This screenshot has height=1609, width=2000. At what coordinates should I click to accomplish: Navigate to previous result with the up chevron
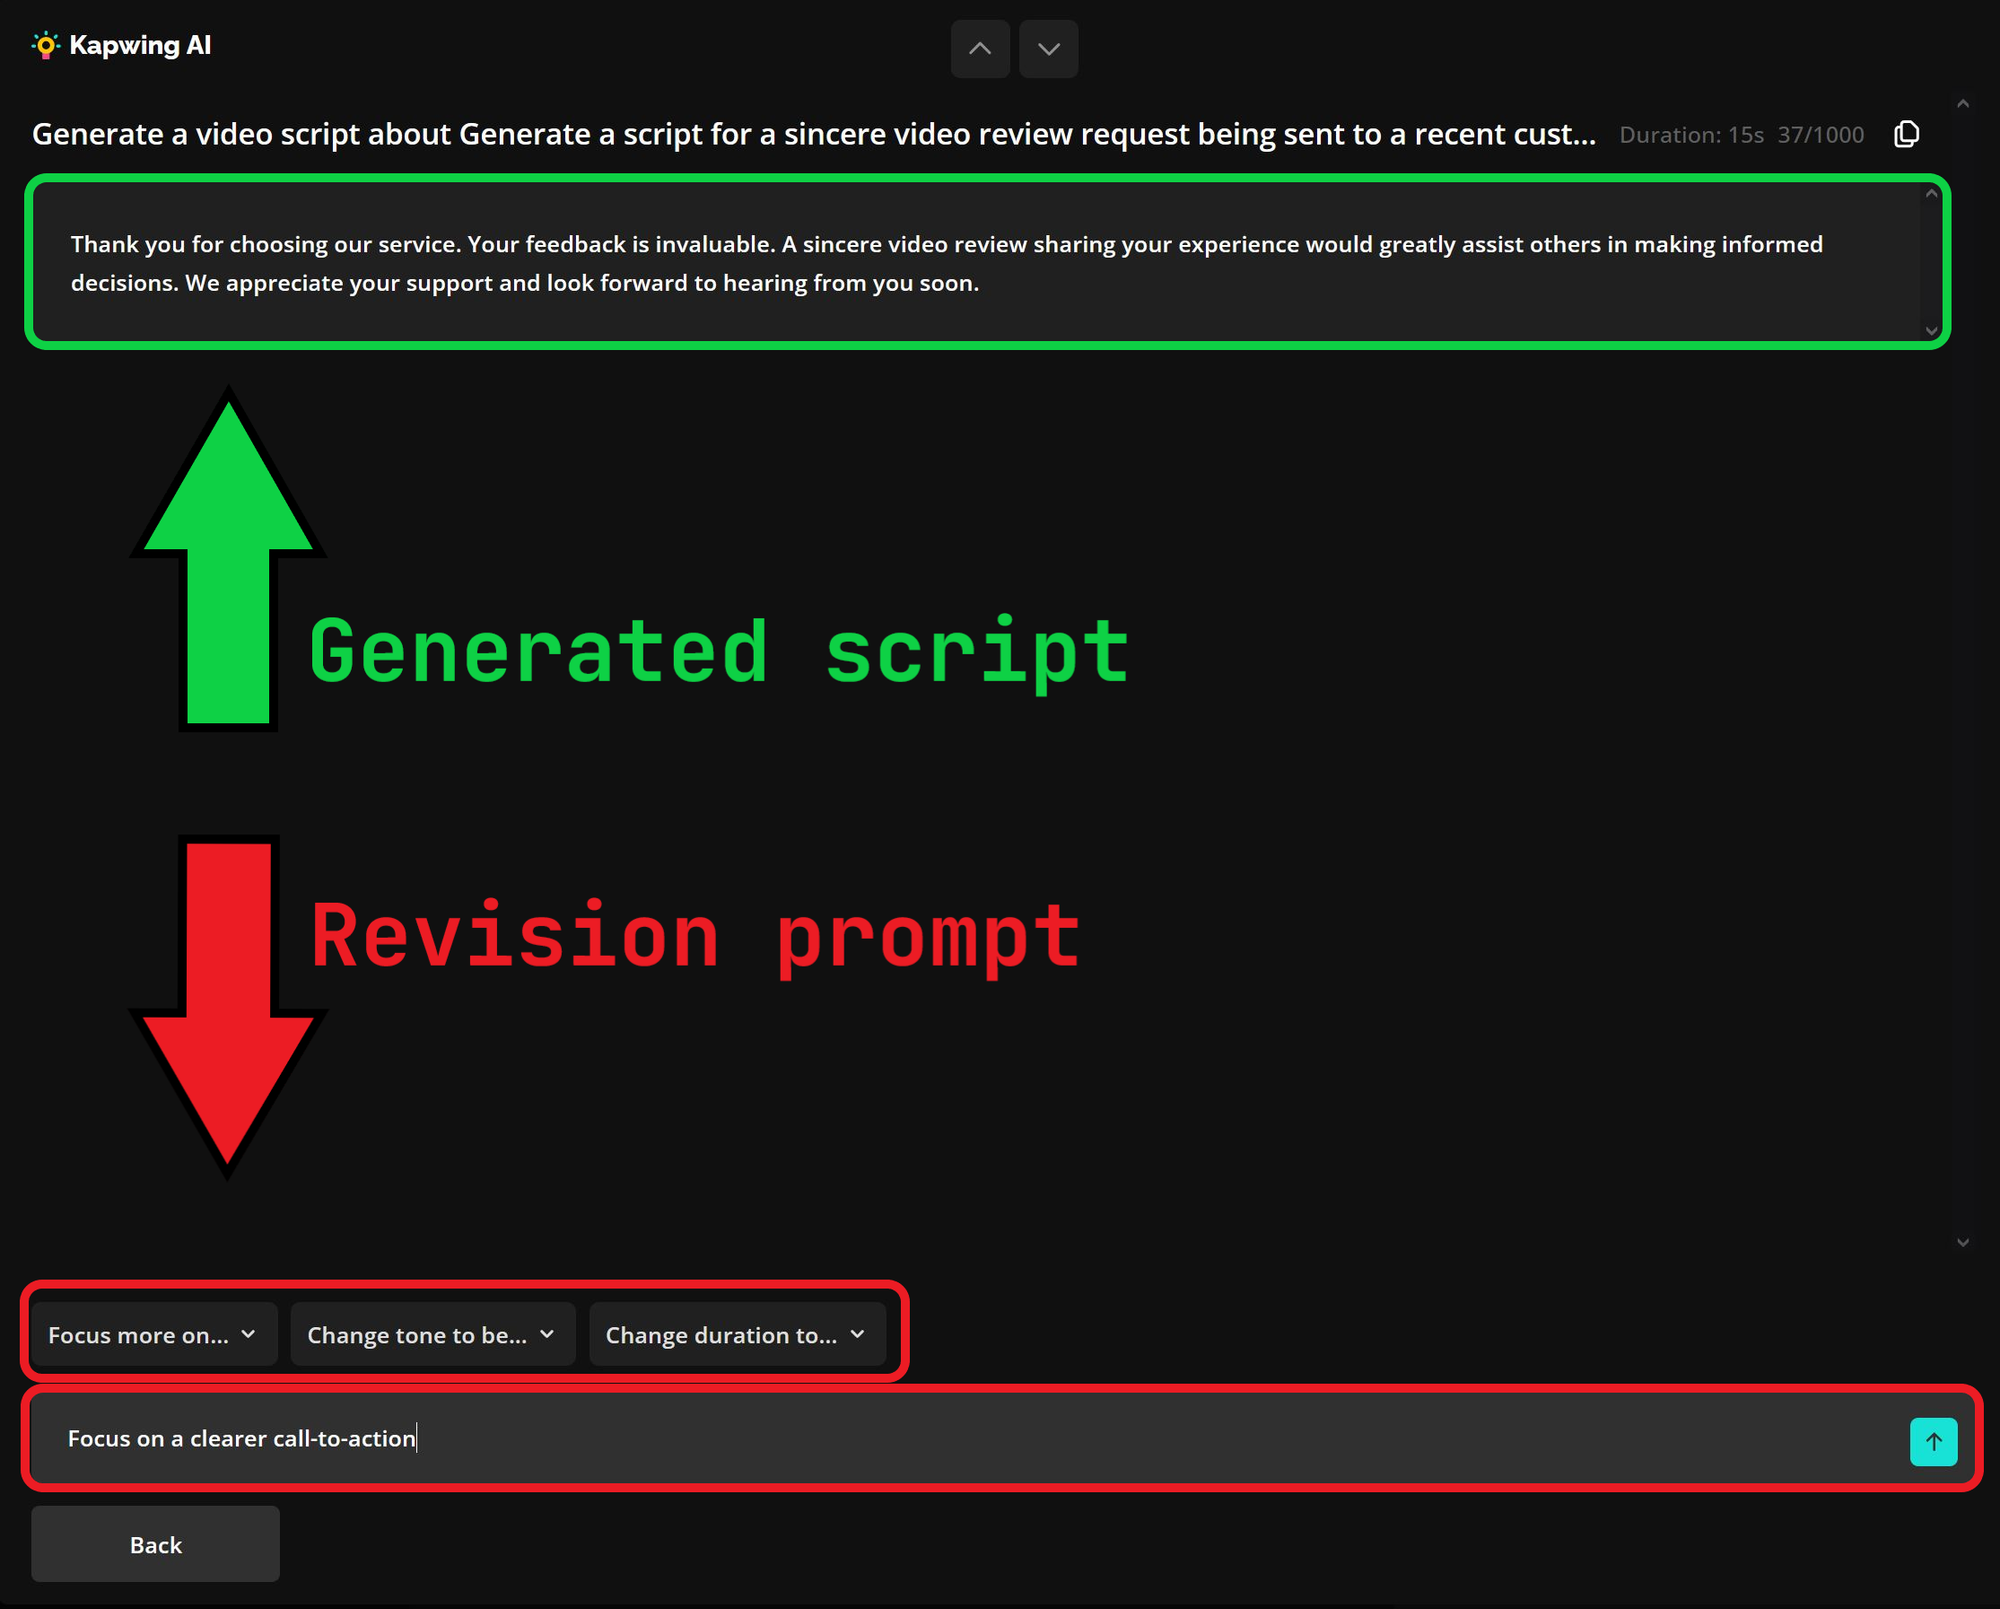coord(980,48)
